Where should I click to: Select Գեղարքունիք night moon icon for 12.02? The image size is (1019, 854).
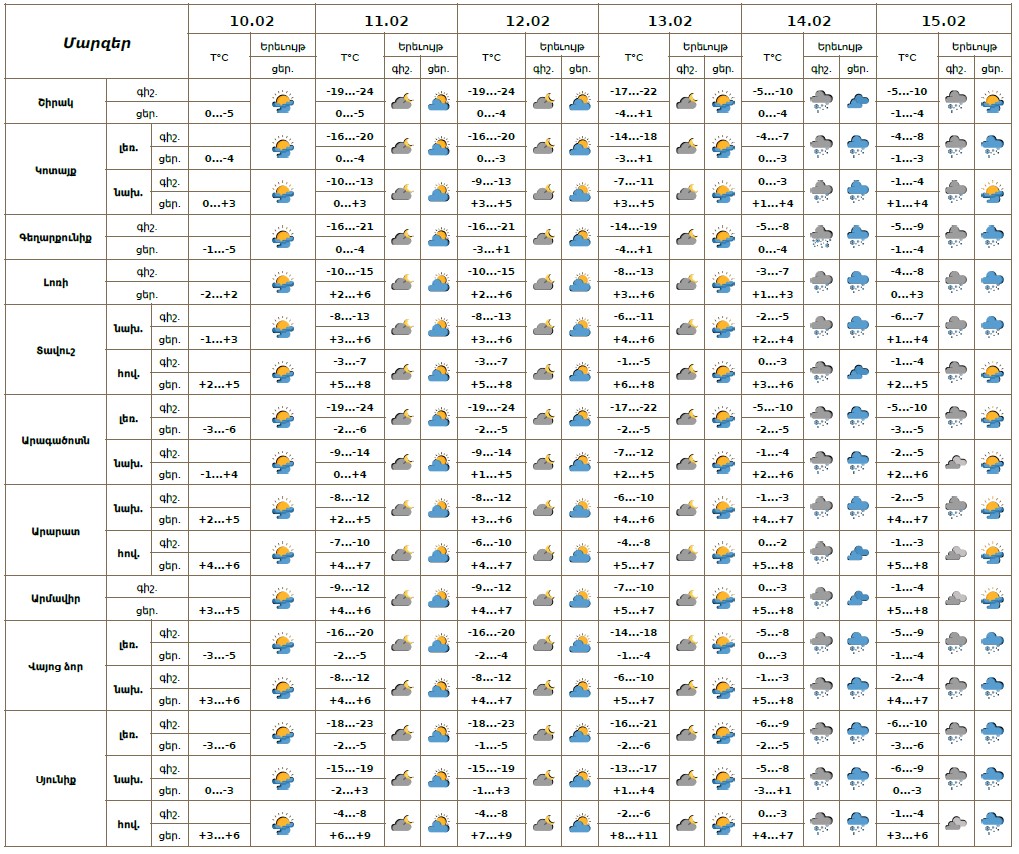tap(544, 237)
